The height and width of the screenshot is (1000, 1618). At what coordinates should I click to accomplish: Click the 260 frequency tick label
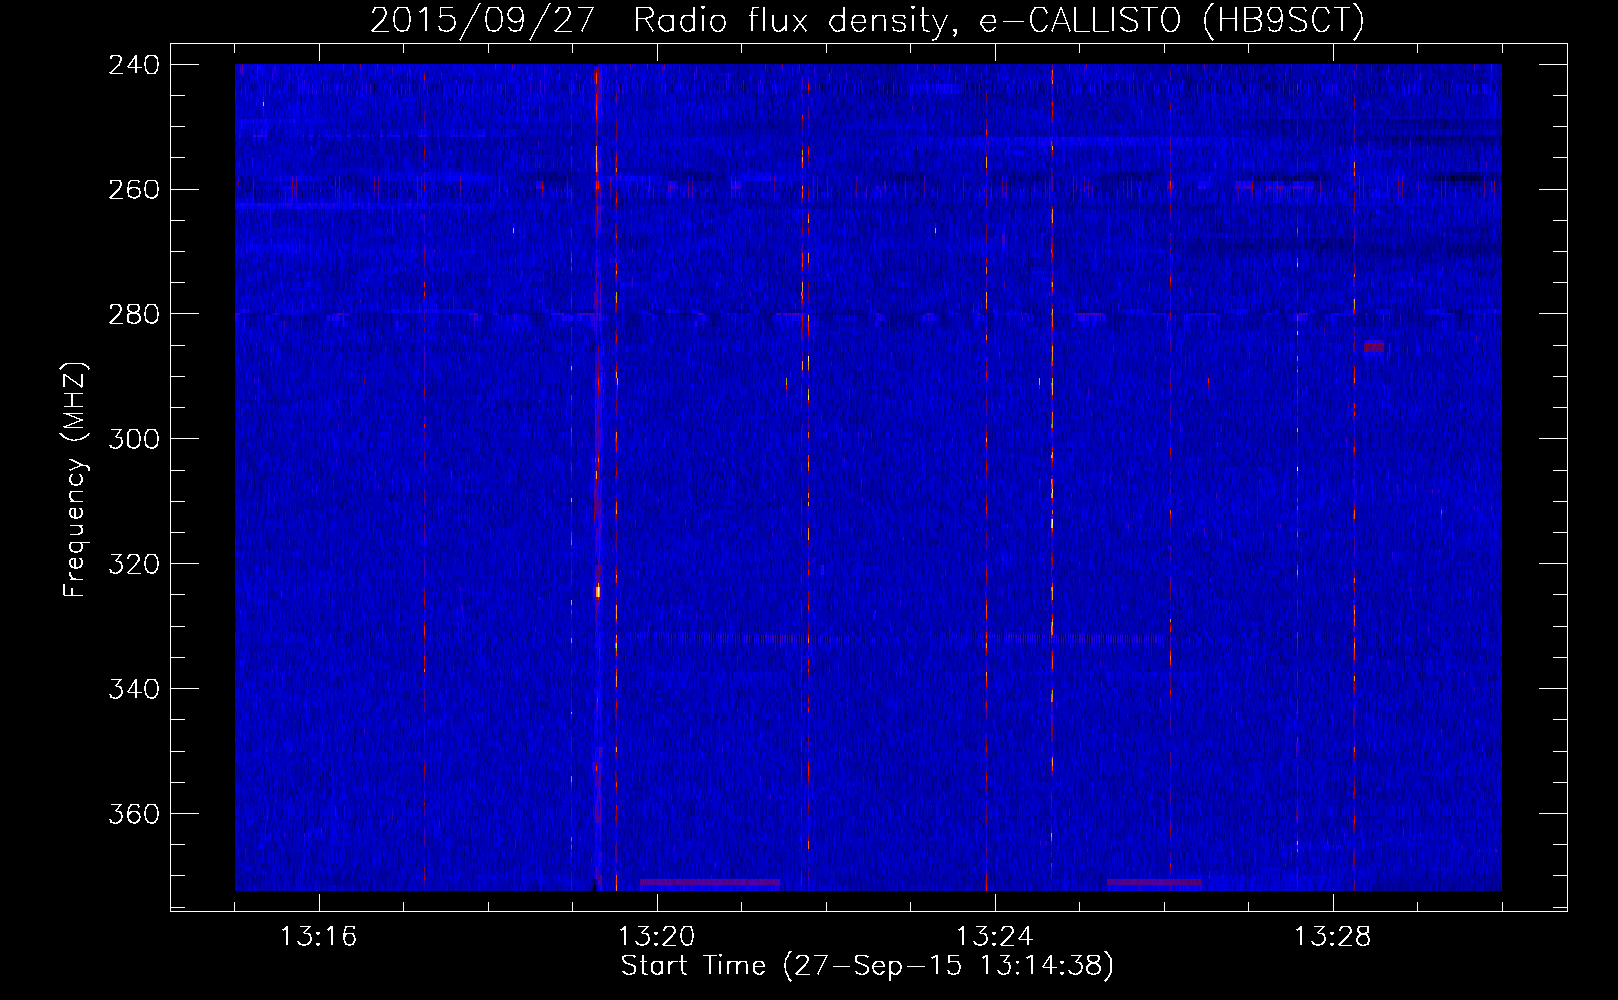tap(134, 190)
